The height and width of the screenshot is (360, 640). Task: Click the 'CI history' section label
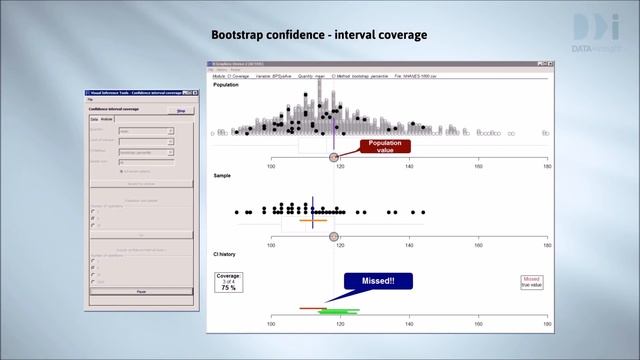pos(224,254)
